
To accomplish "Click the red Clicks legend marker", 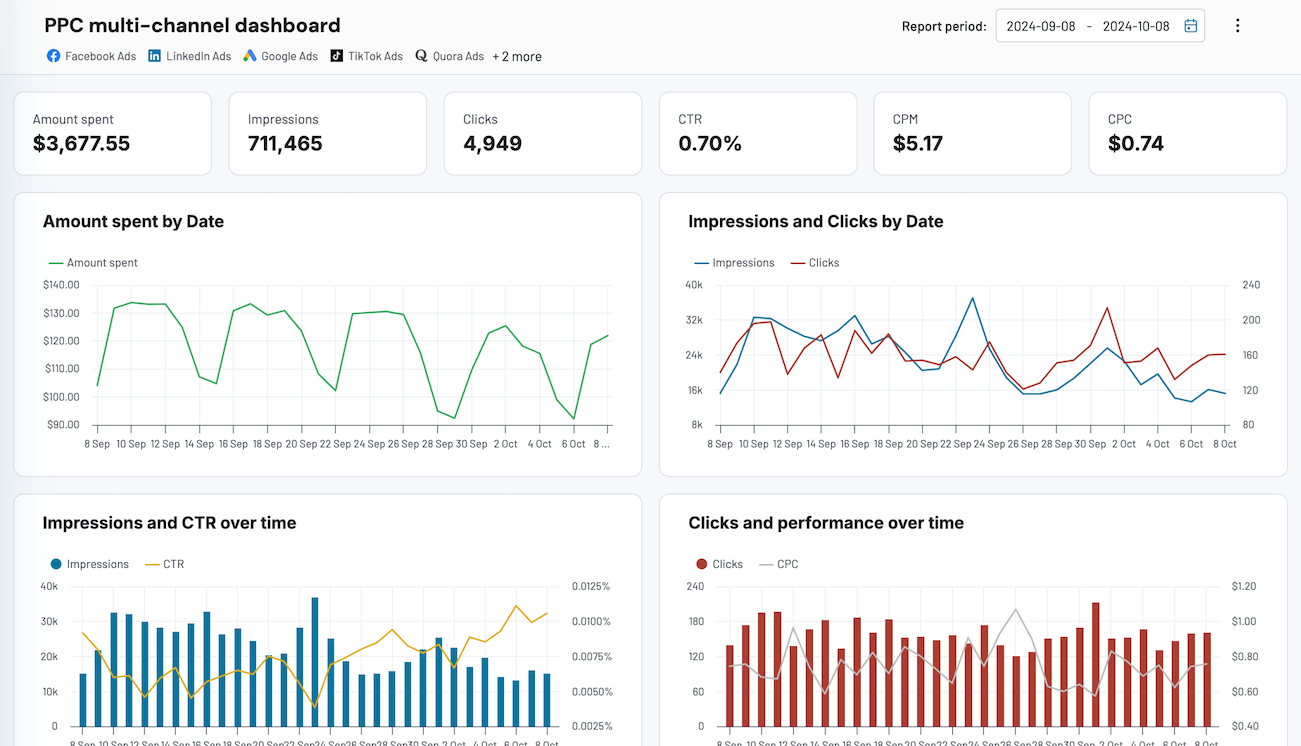I will pyautogui.click(x=703, y=563).
